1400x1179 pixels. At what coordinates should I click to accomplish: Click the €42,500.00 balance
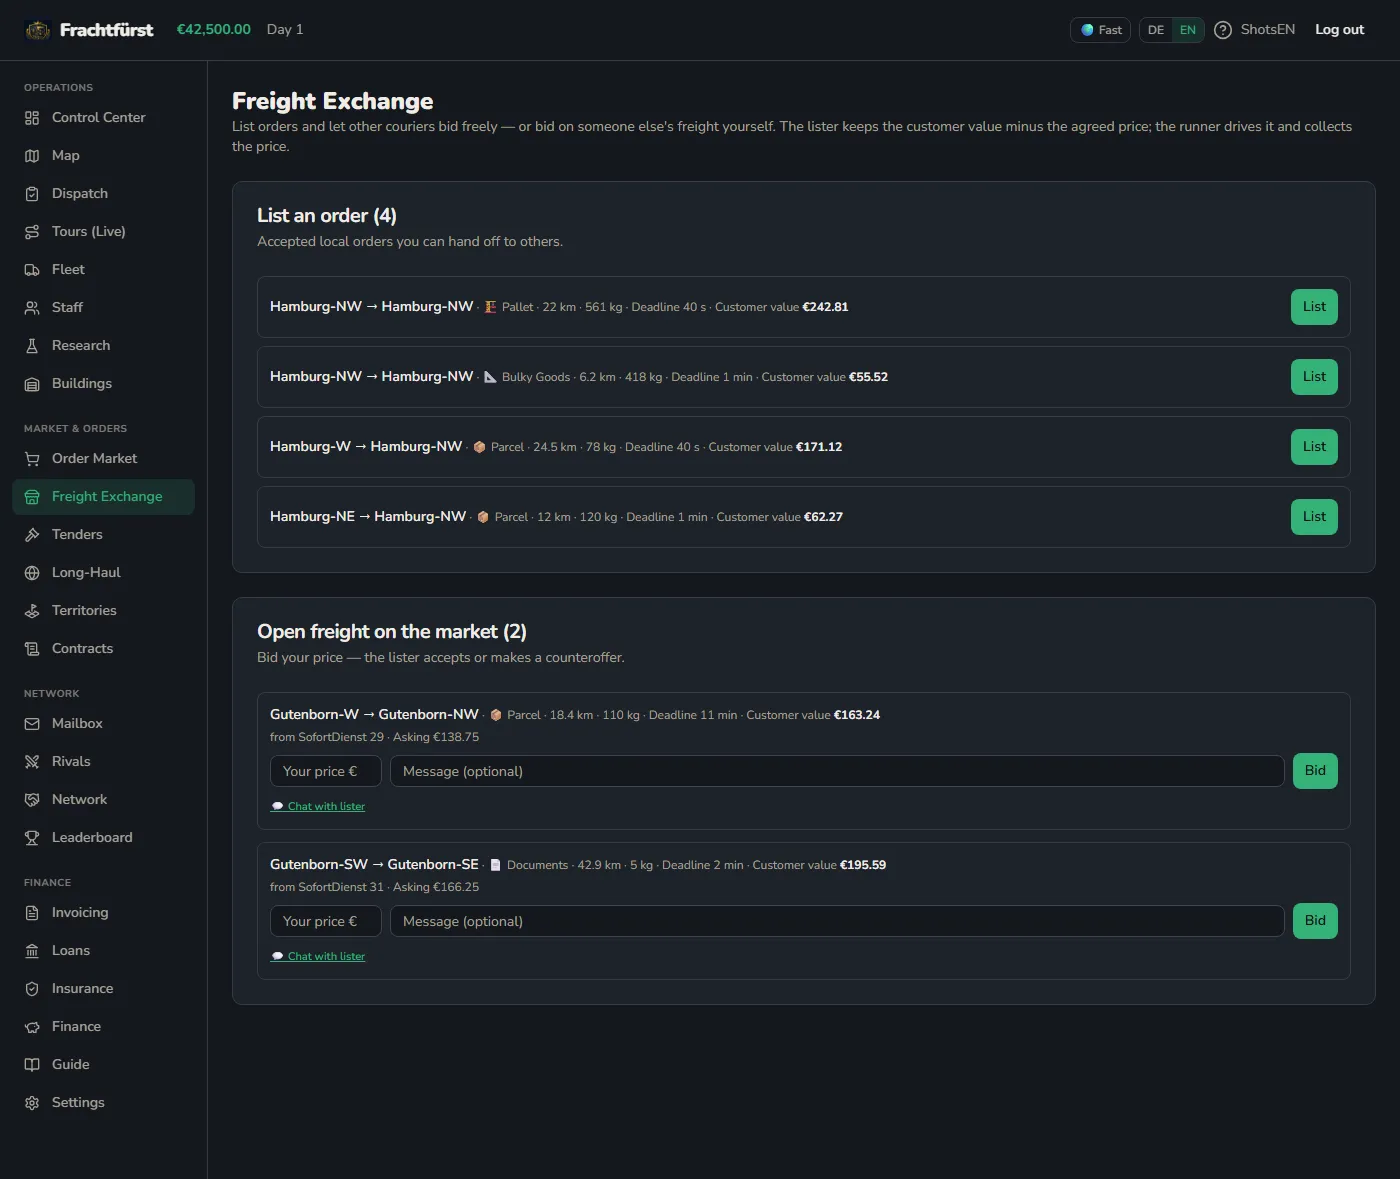214,30
